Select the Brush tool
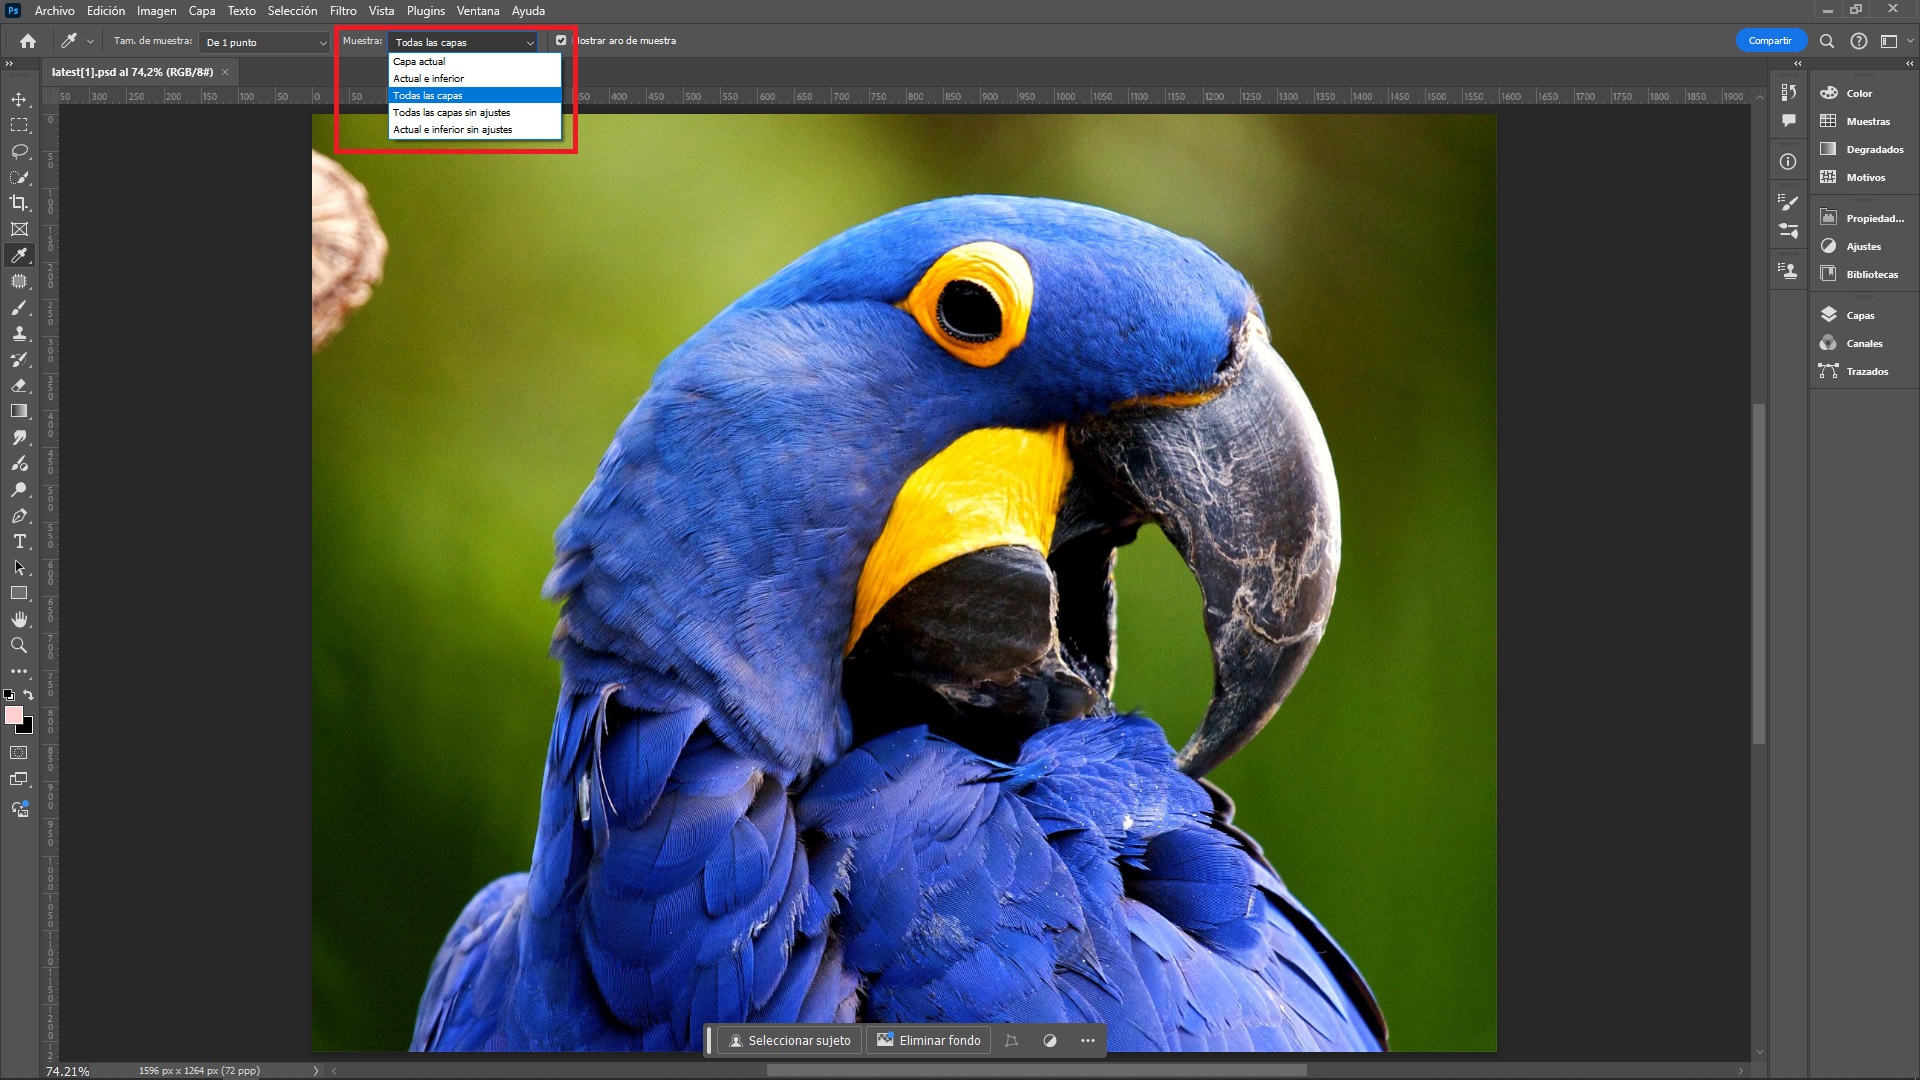The width and height of the screenshot is (1920, 1080). (19, 307)
